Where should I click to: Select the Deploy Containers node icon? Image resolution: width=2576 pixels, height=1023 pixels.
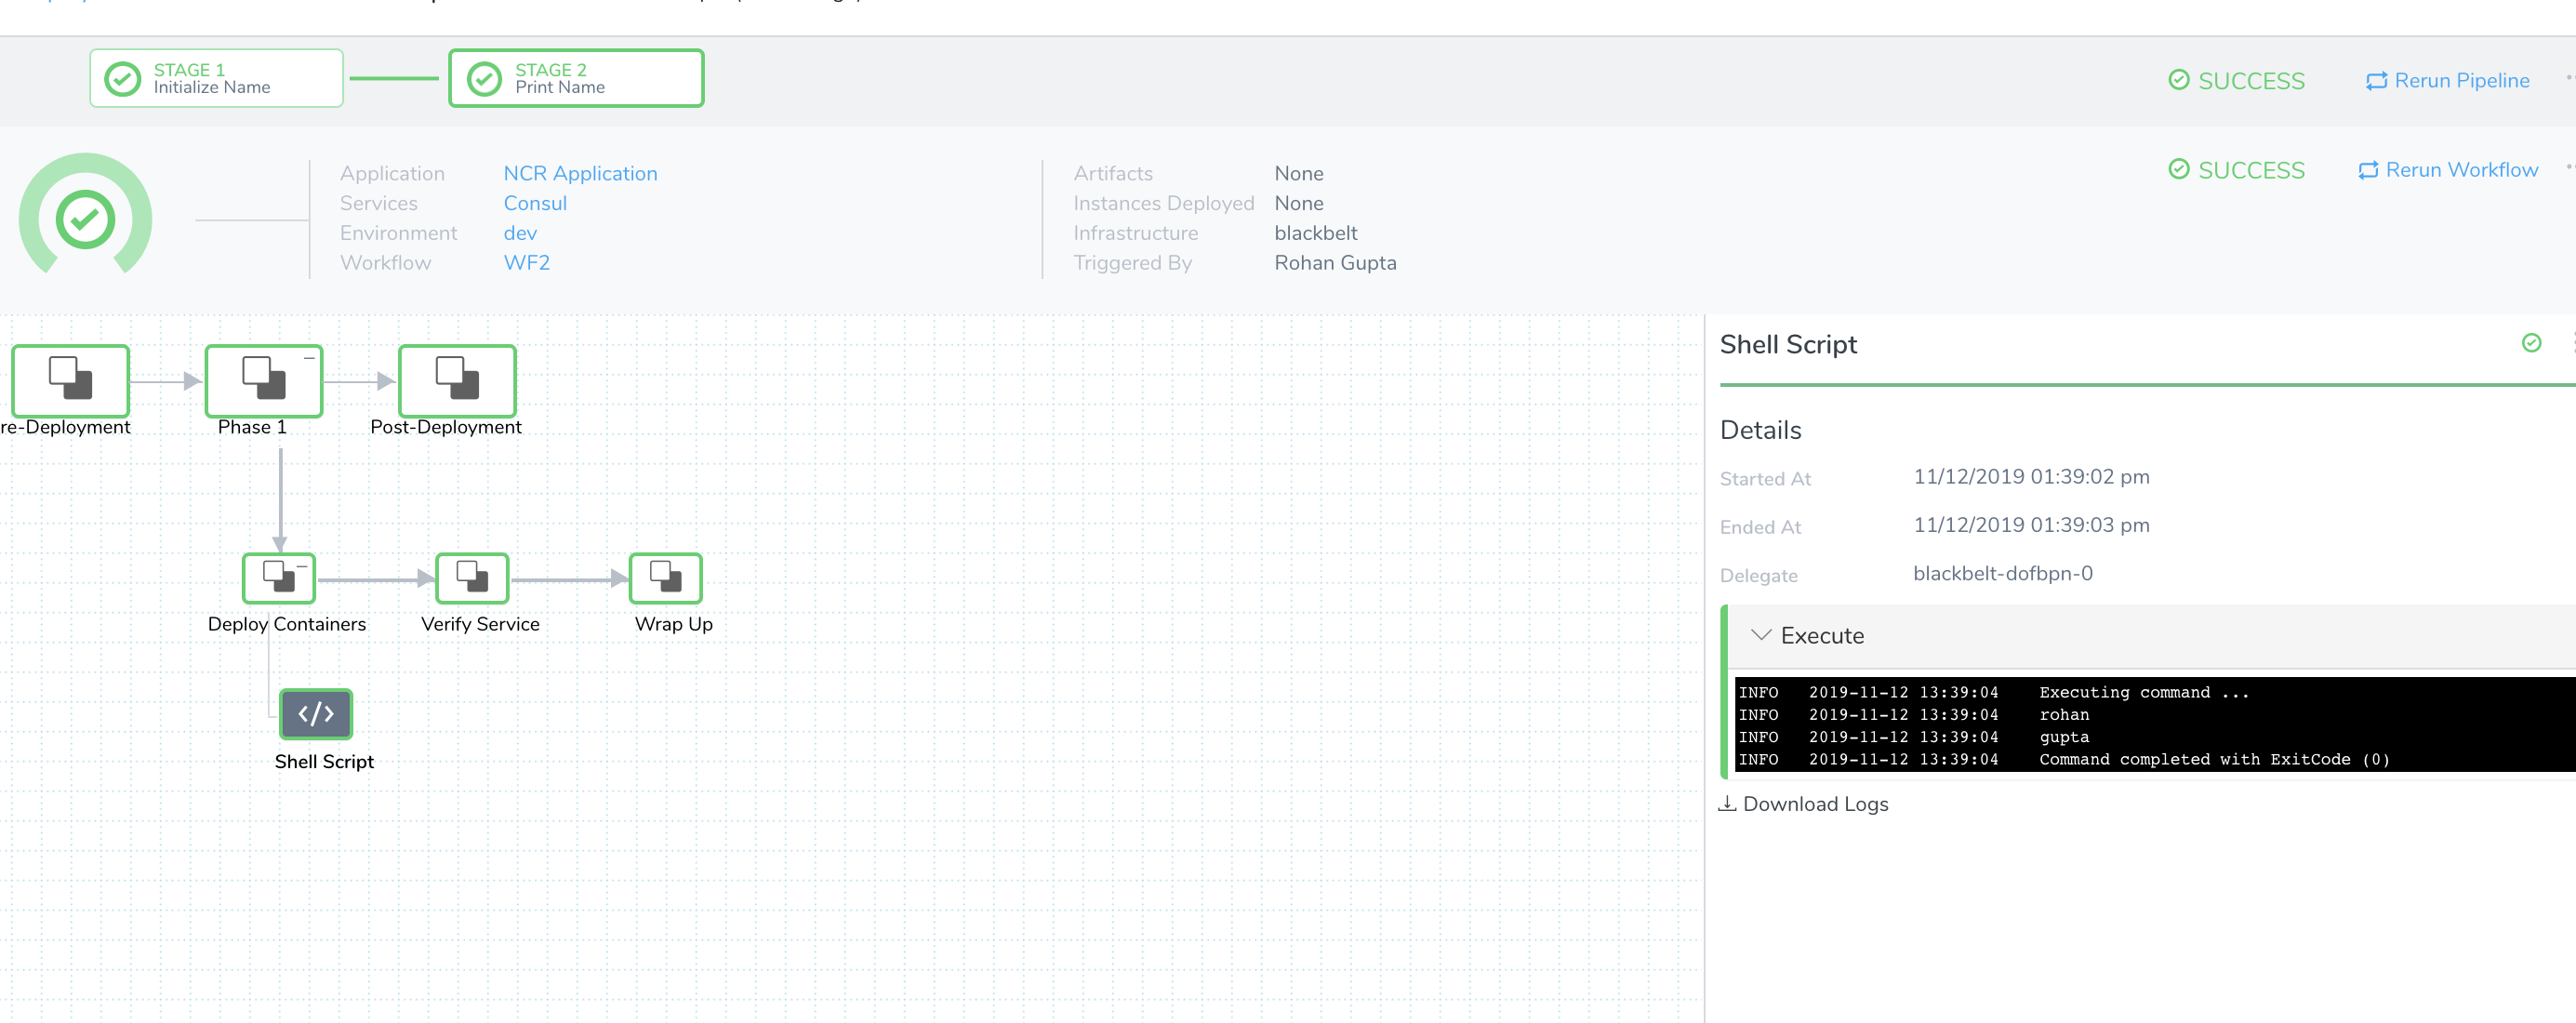point(279,578)
